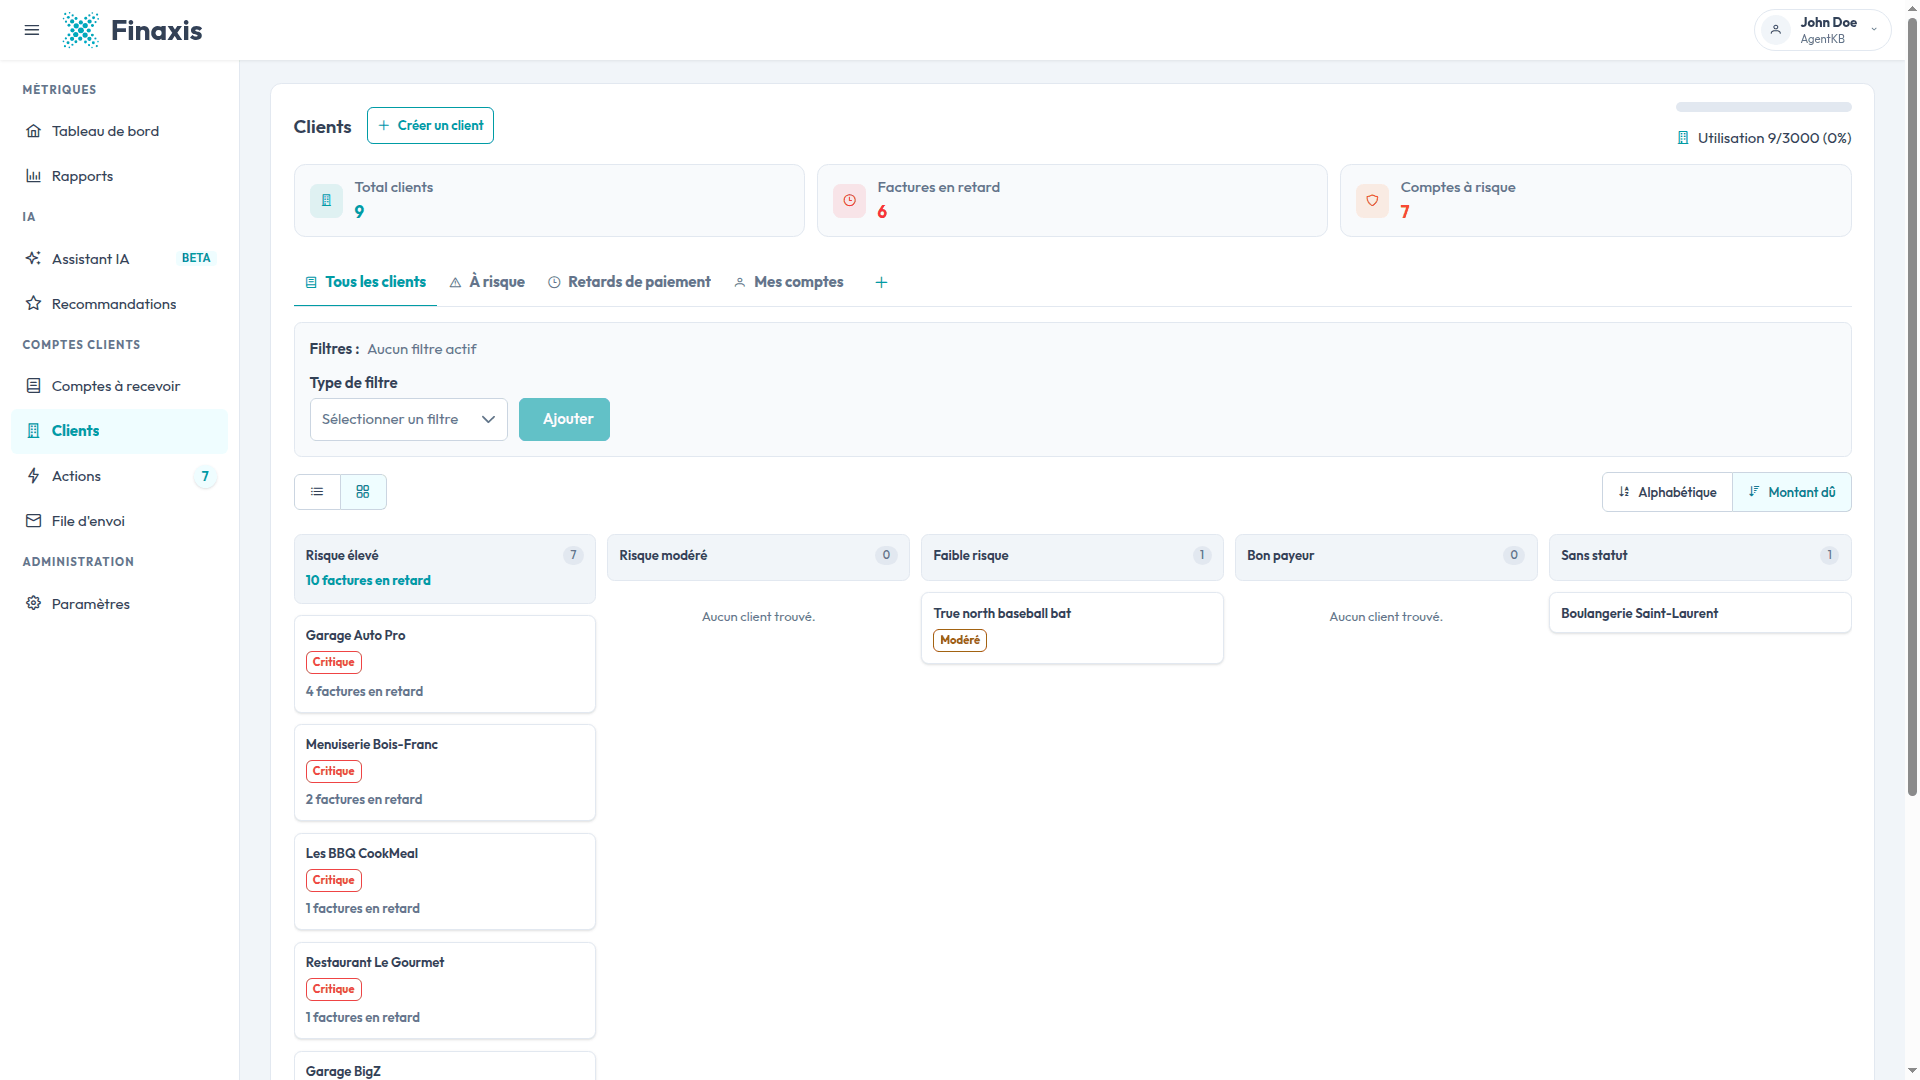Go to Tableau de bord
Screen dimensions: 1920x1080
[119, 131]
